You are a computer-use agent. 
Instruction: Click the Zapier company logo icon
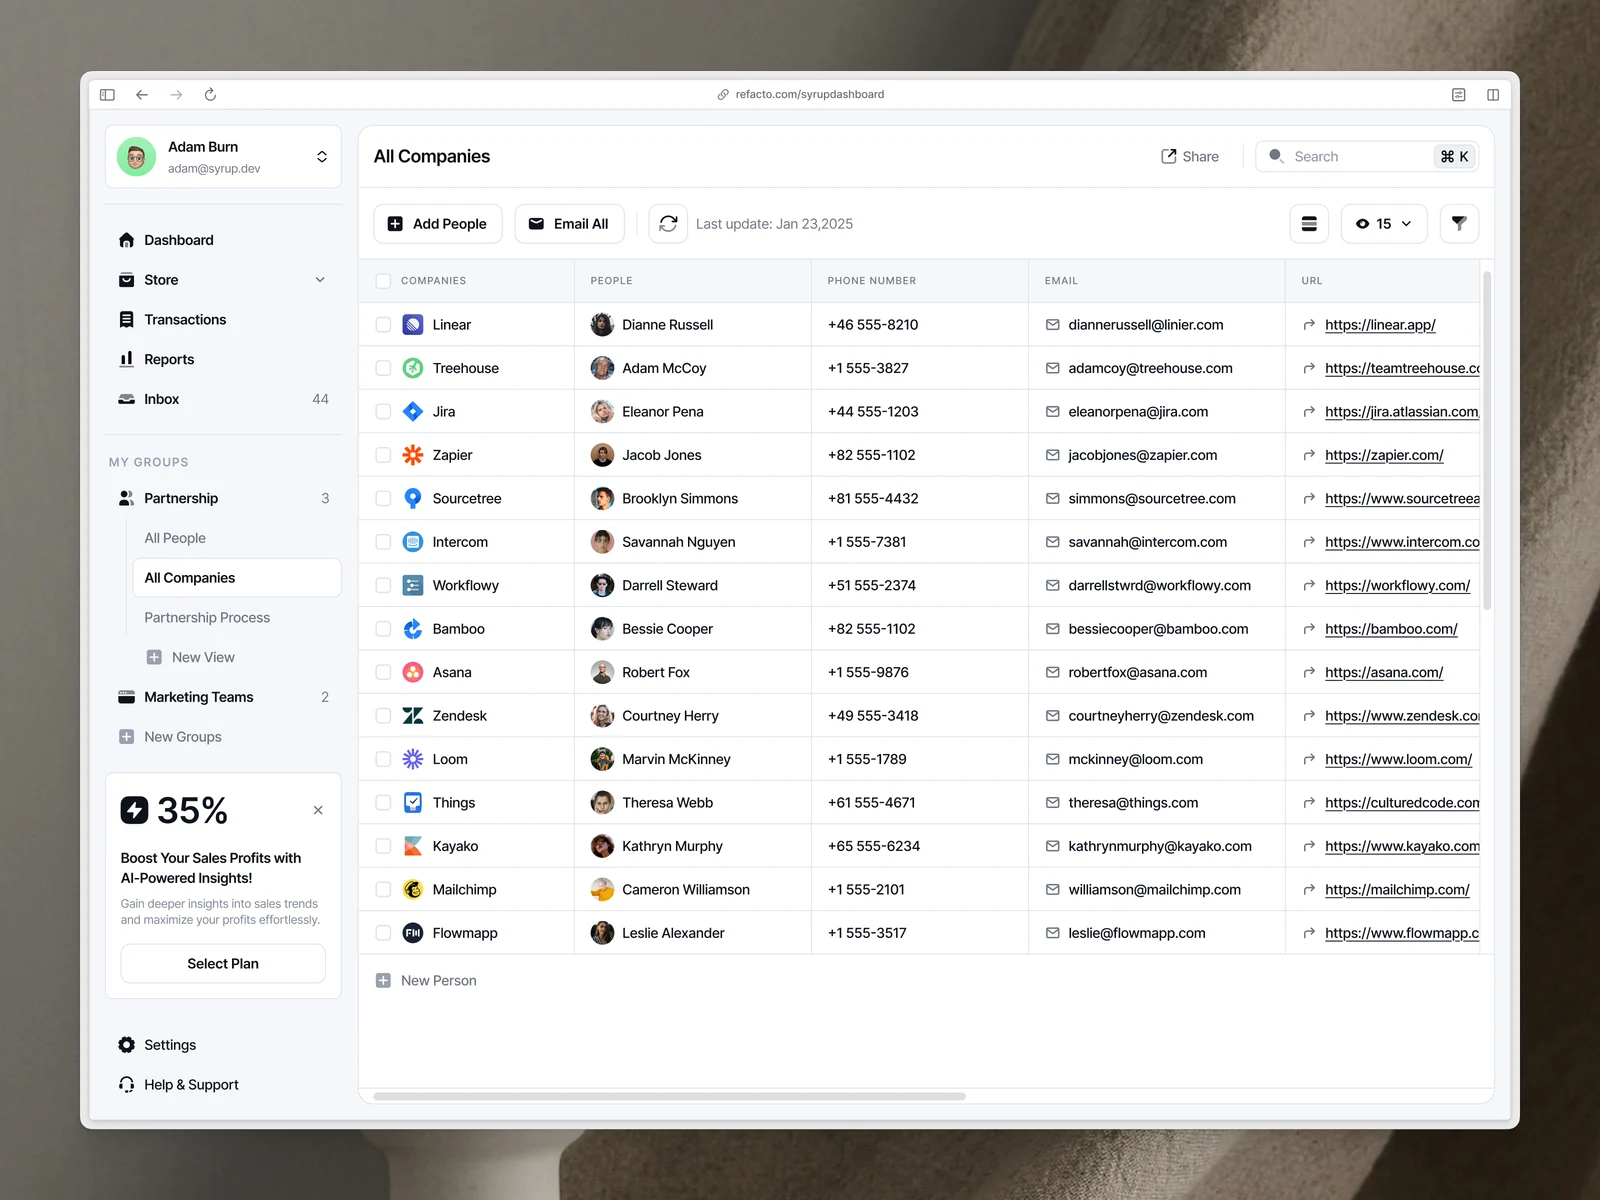(413, 455)
